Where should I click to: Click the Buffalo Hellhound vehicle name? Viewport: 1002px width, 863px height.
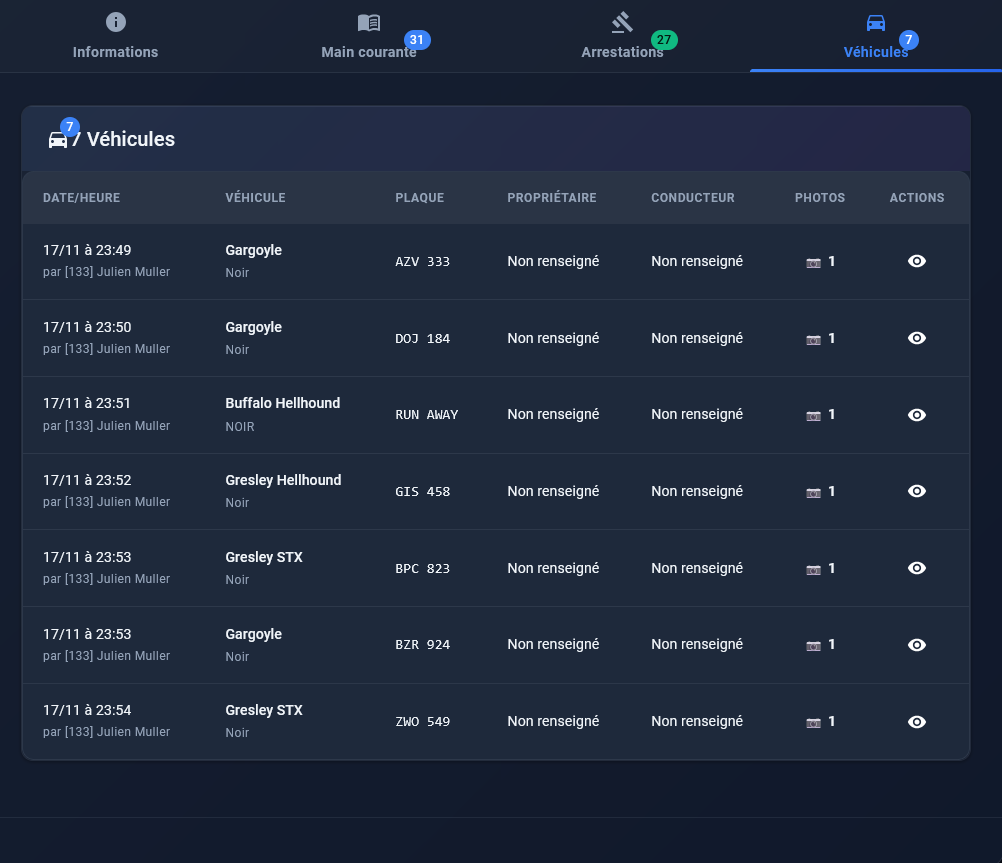point(282,403)
